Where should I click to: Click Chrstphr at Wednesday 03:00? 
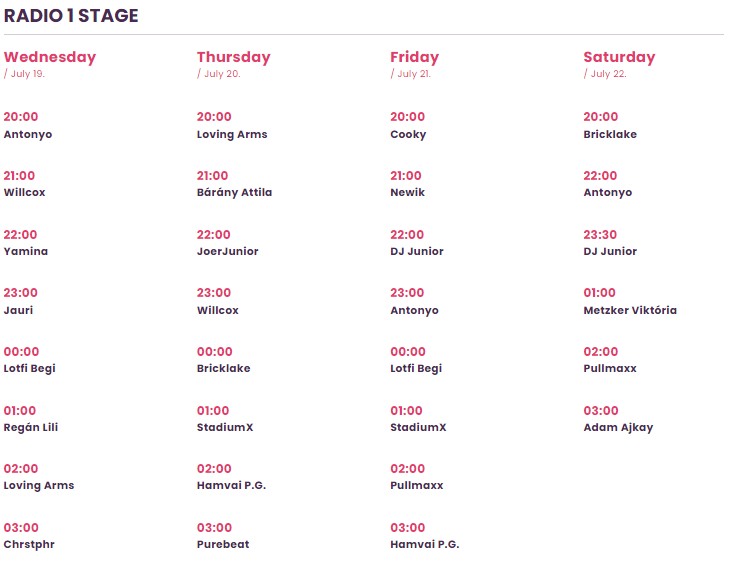pos(28,544)
